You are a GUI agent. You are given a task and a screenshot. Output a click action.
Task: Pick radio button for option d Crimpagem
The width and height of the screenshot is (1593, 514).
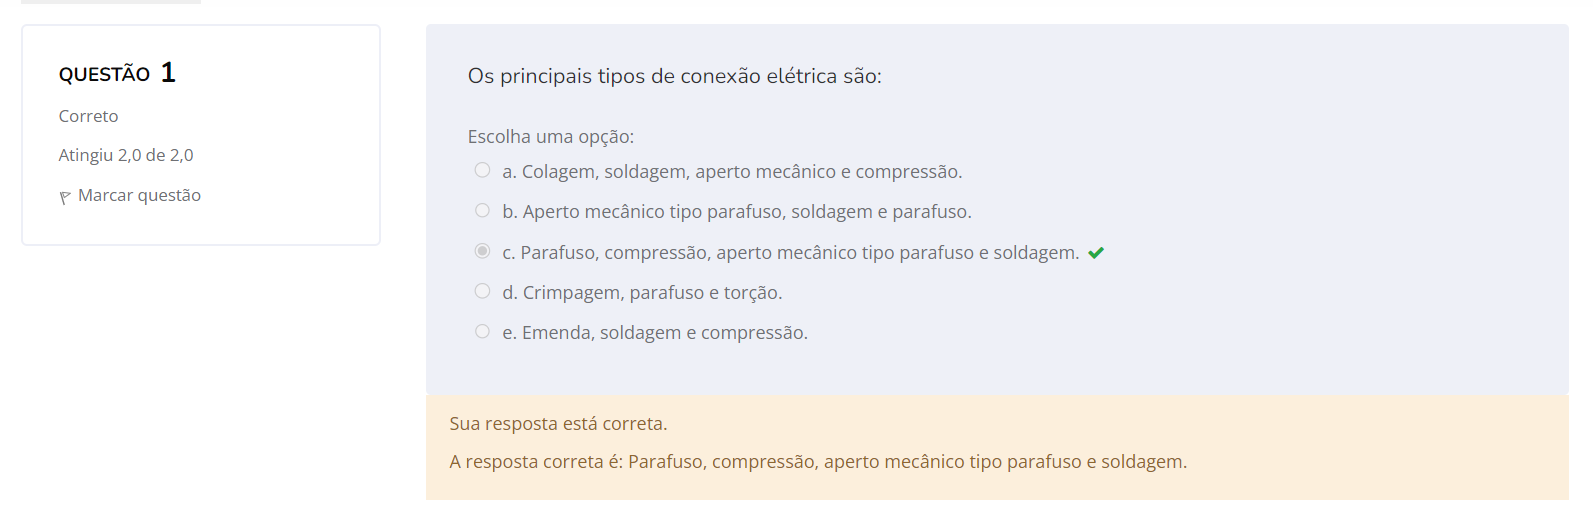482,291
